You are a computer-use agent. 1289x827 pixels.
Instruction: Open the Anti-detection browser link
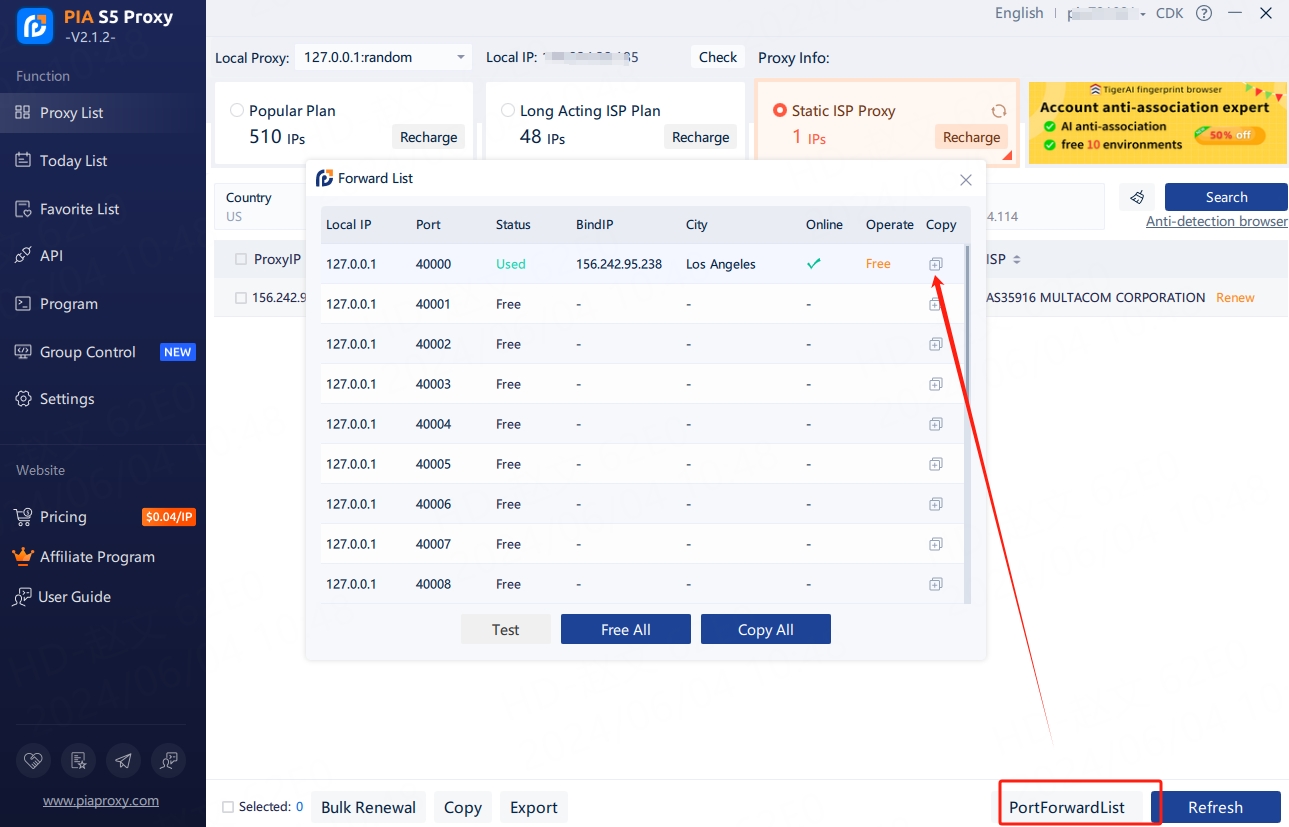point(1217,221)
